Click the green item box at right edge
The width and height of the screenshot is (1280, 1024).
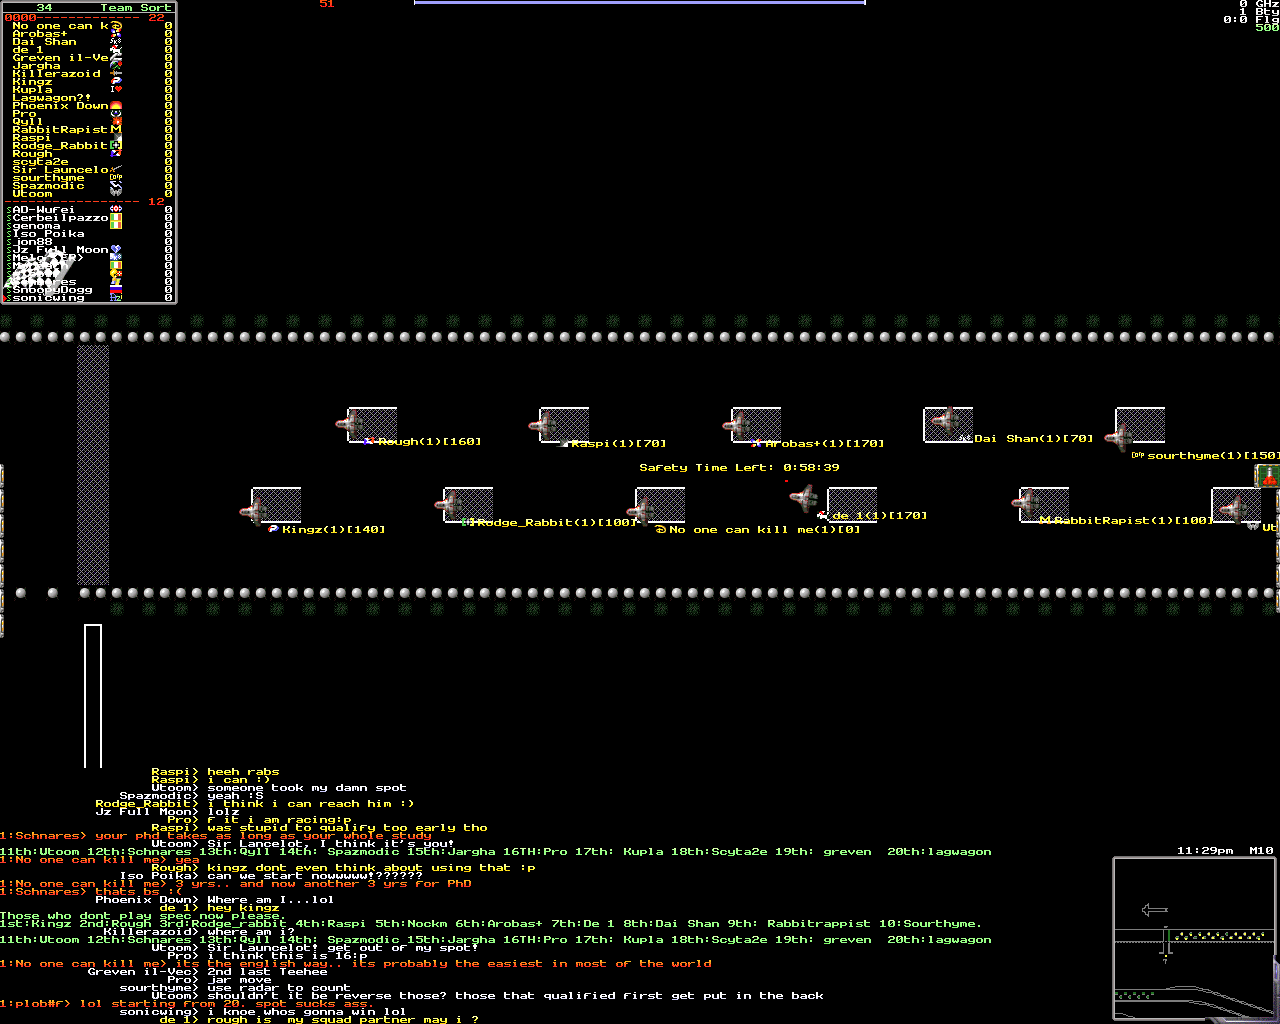pos(1267,476)
